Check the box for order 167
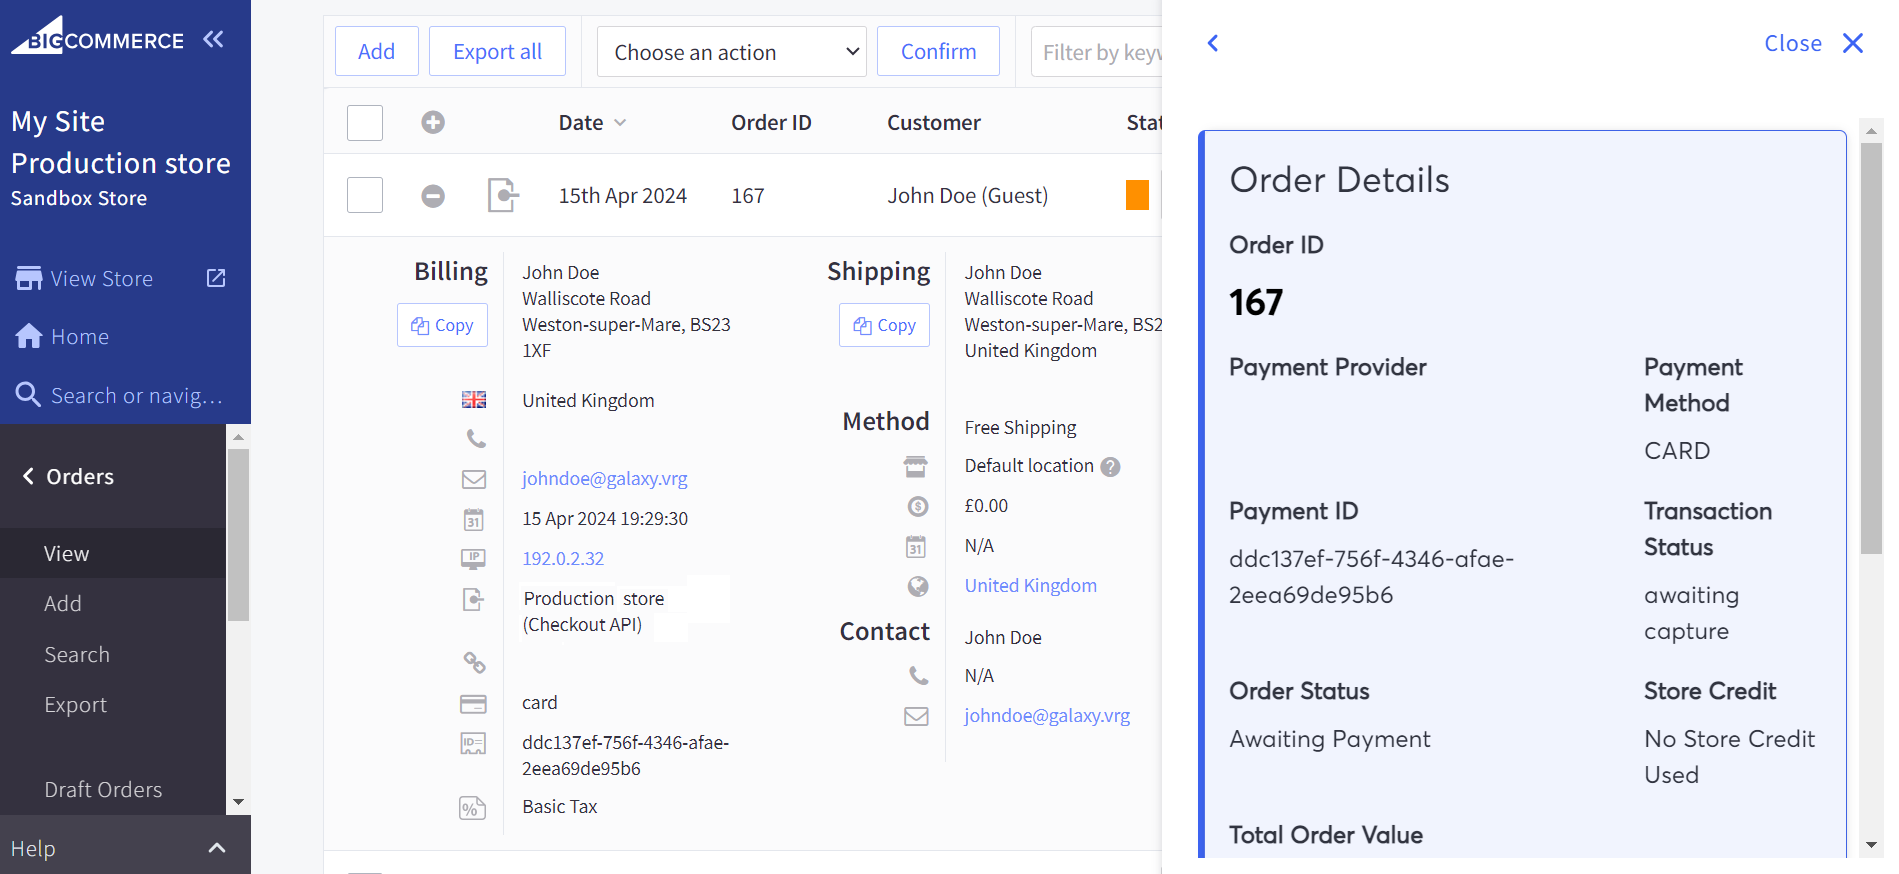Viewport: 1899px width, 874px height. [x=365, y=195]
